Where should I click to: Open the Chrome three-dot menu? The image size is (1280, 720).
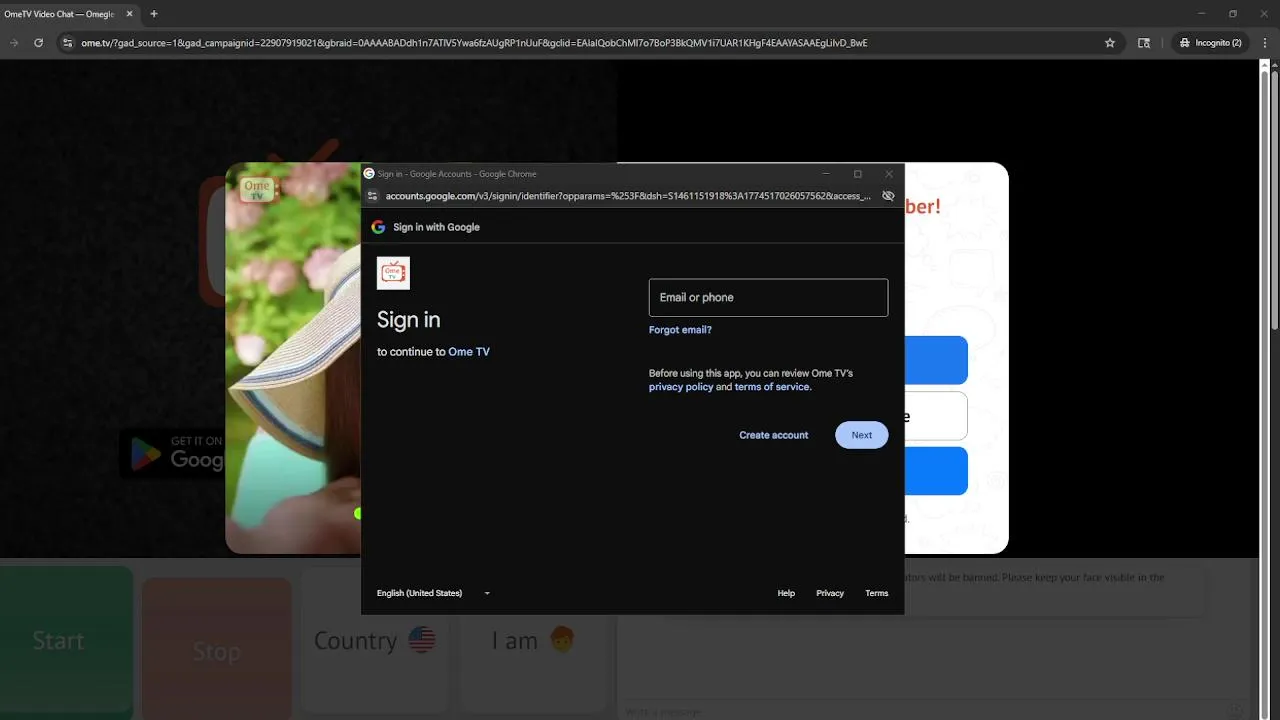pos(1264,43)
